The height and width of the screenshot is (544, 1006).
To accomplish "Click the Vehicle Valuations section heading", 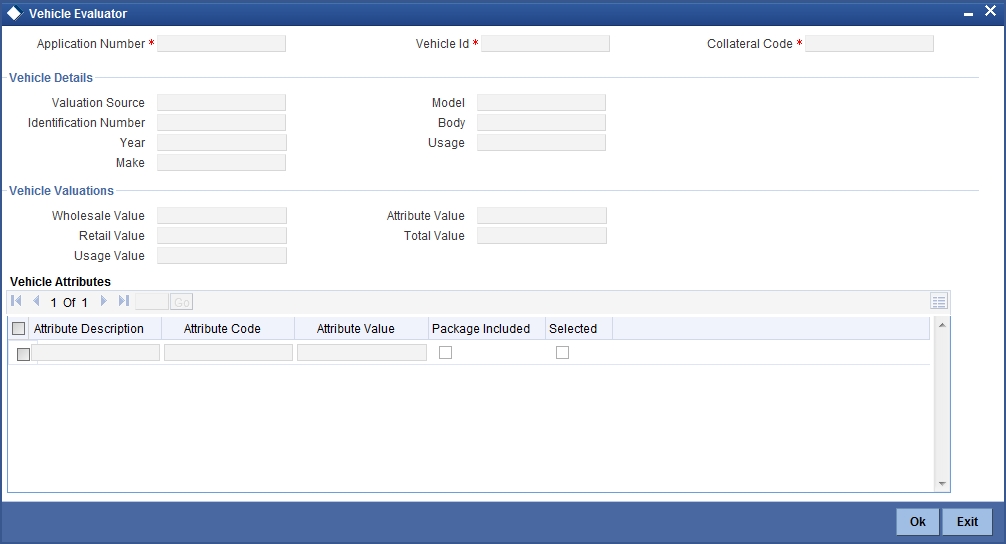I will [x=62, y=191].
